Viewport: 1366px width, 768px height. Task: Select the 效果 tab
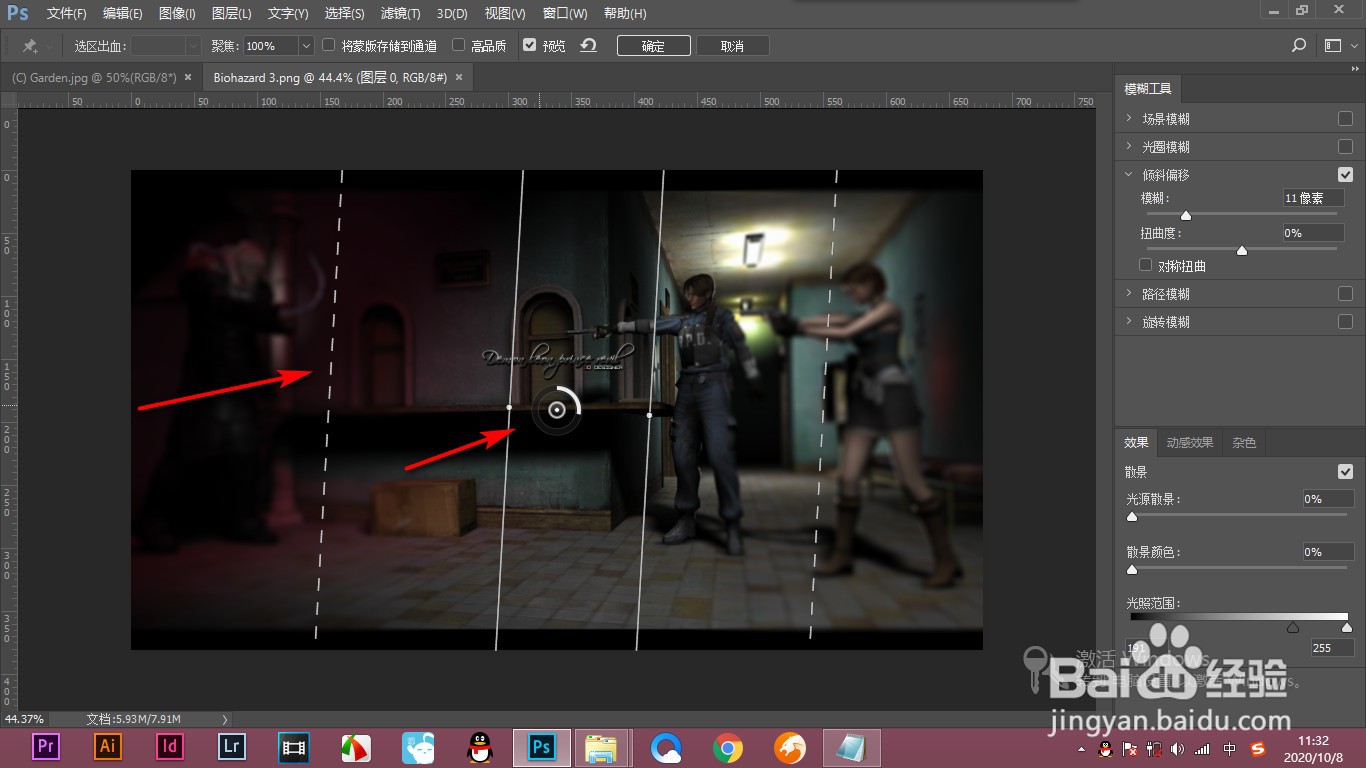(1136, 442)
